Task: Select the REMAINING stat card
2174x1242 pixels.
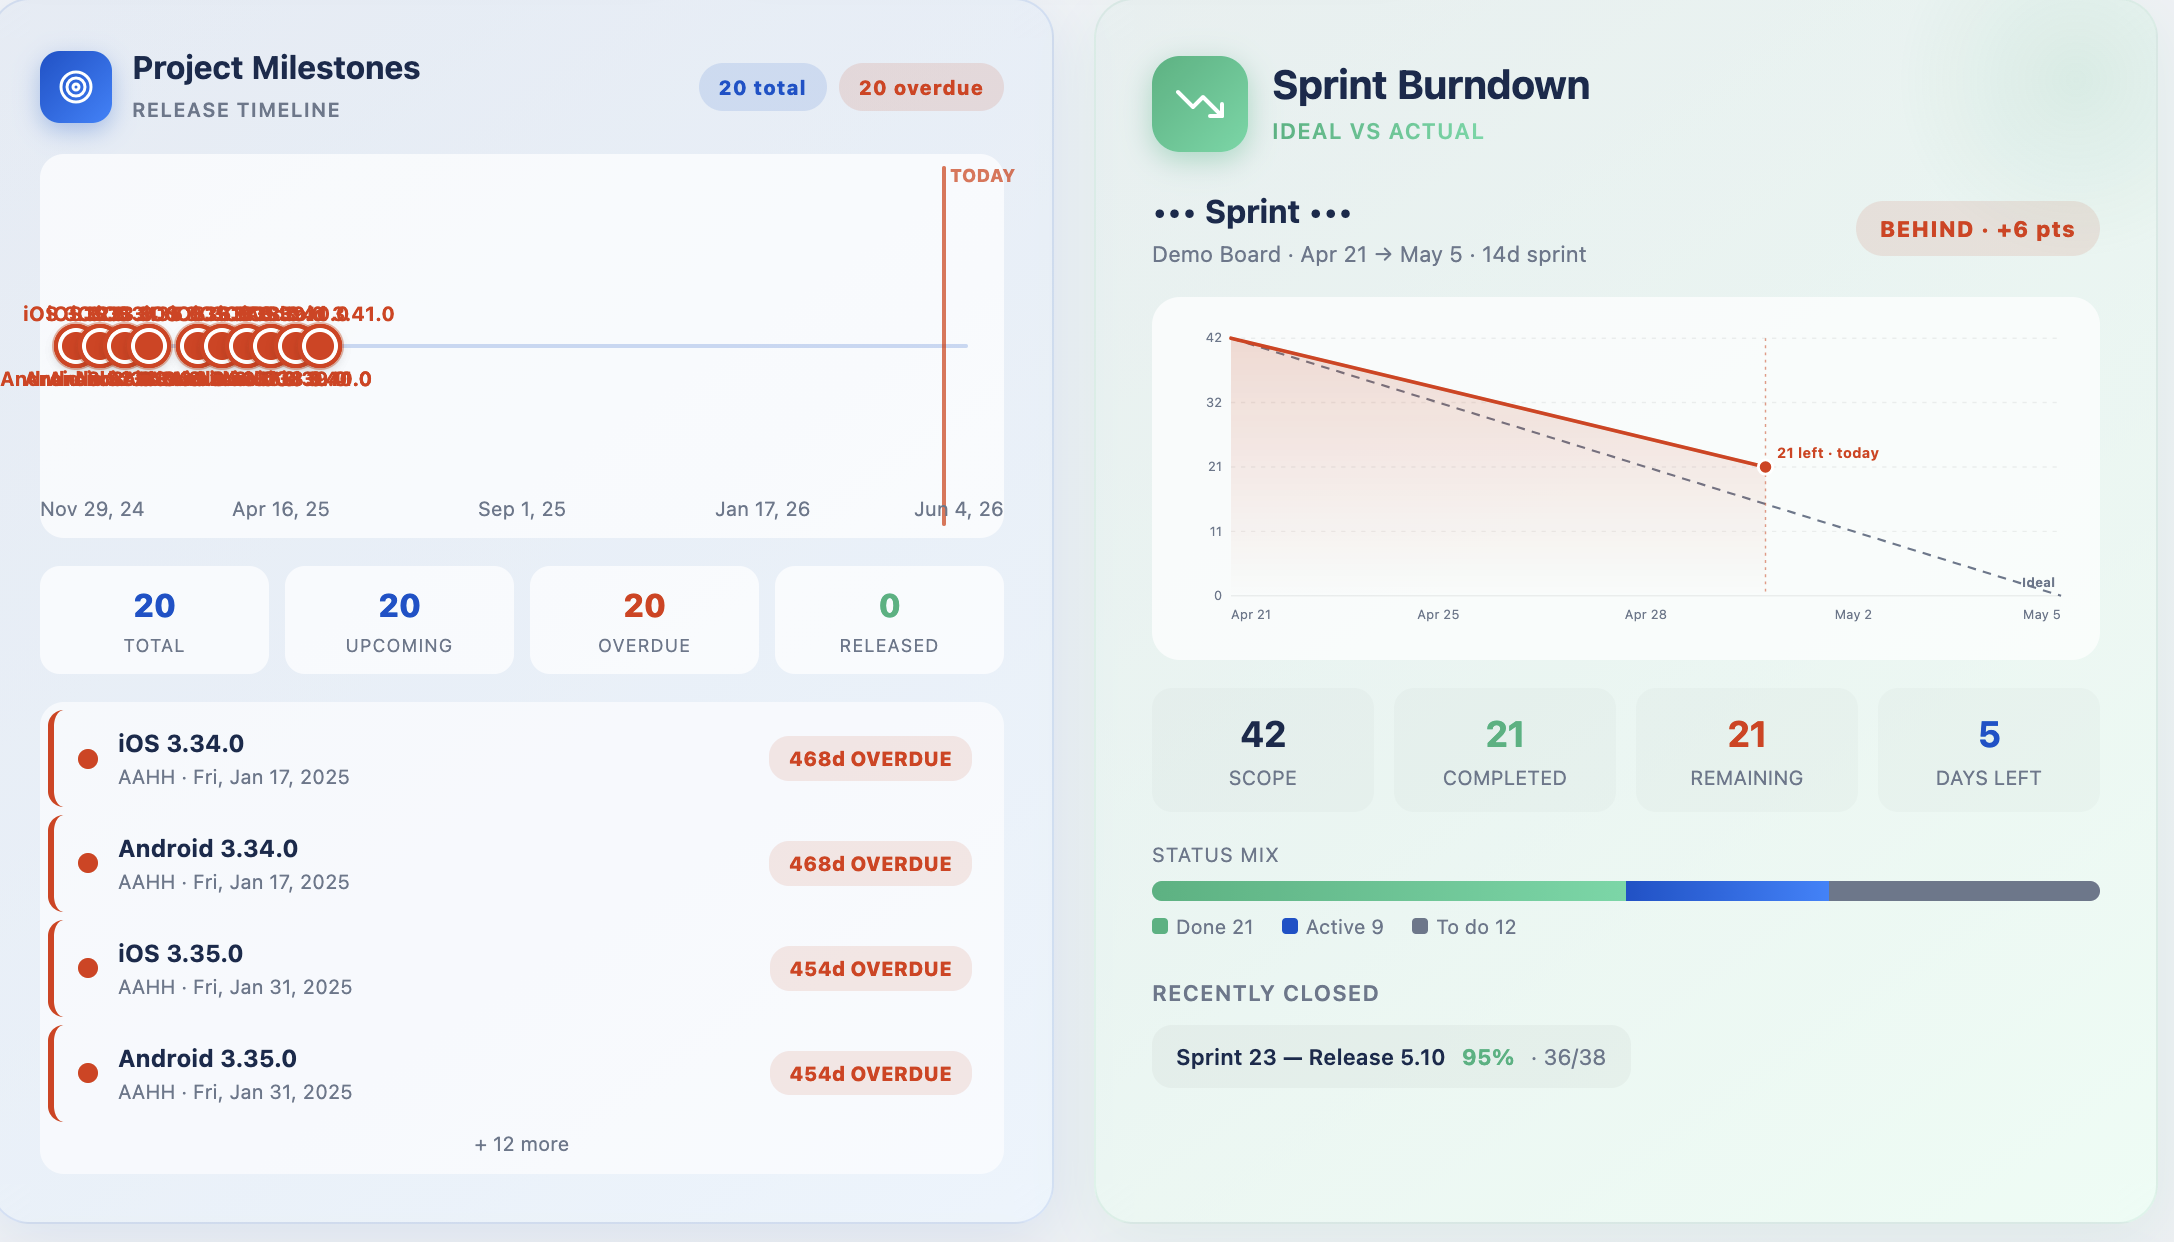Action: tap(1747, 750)
